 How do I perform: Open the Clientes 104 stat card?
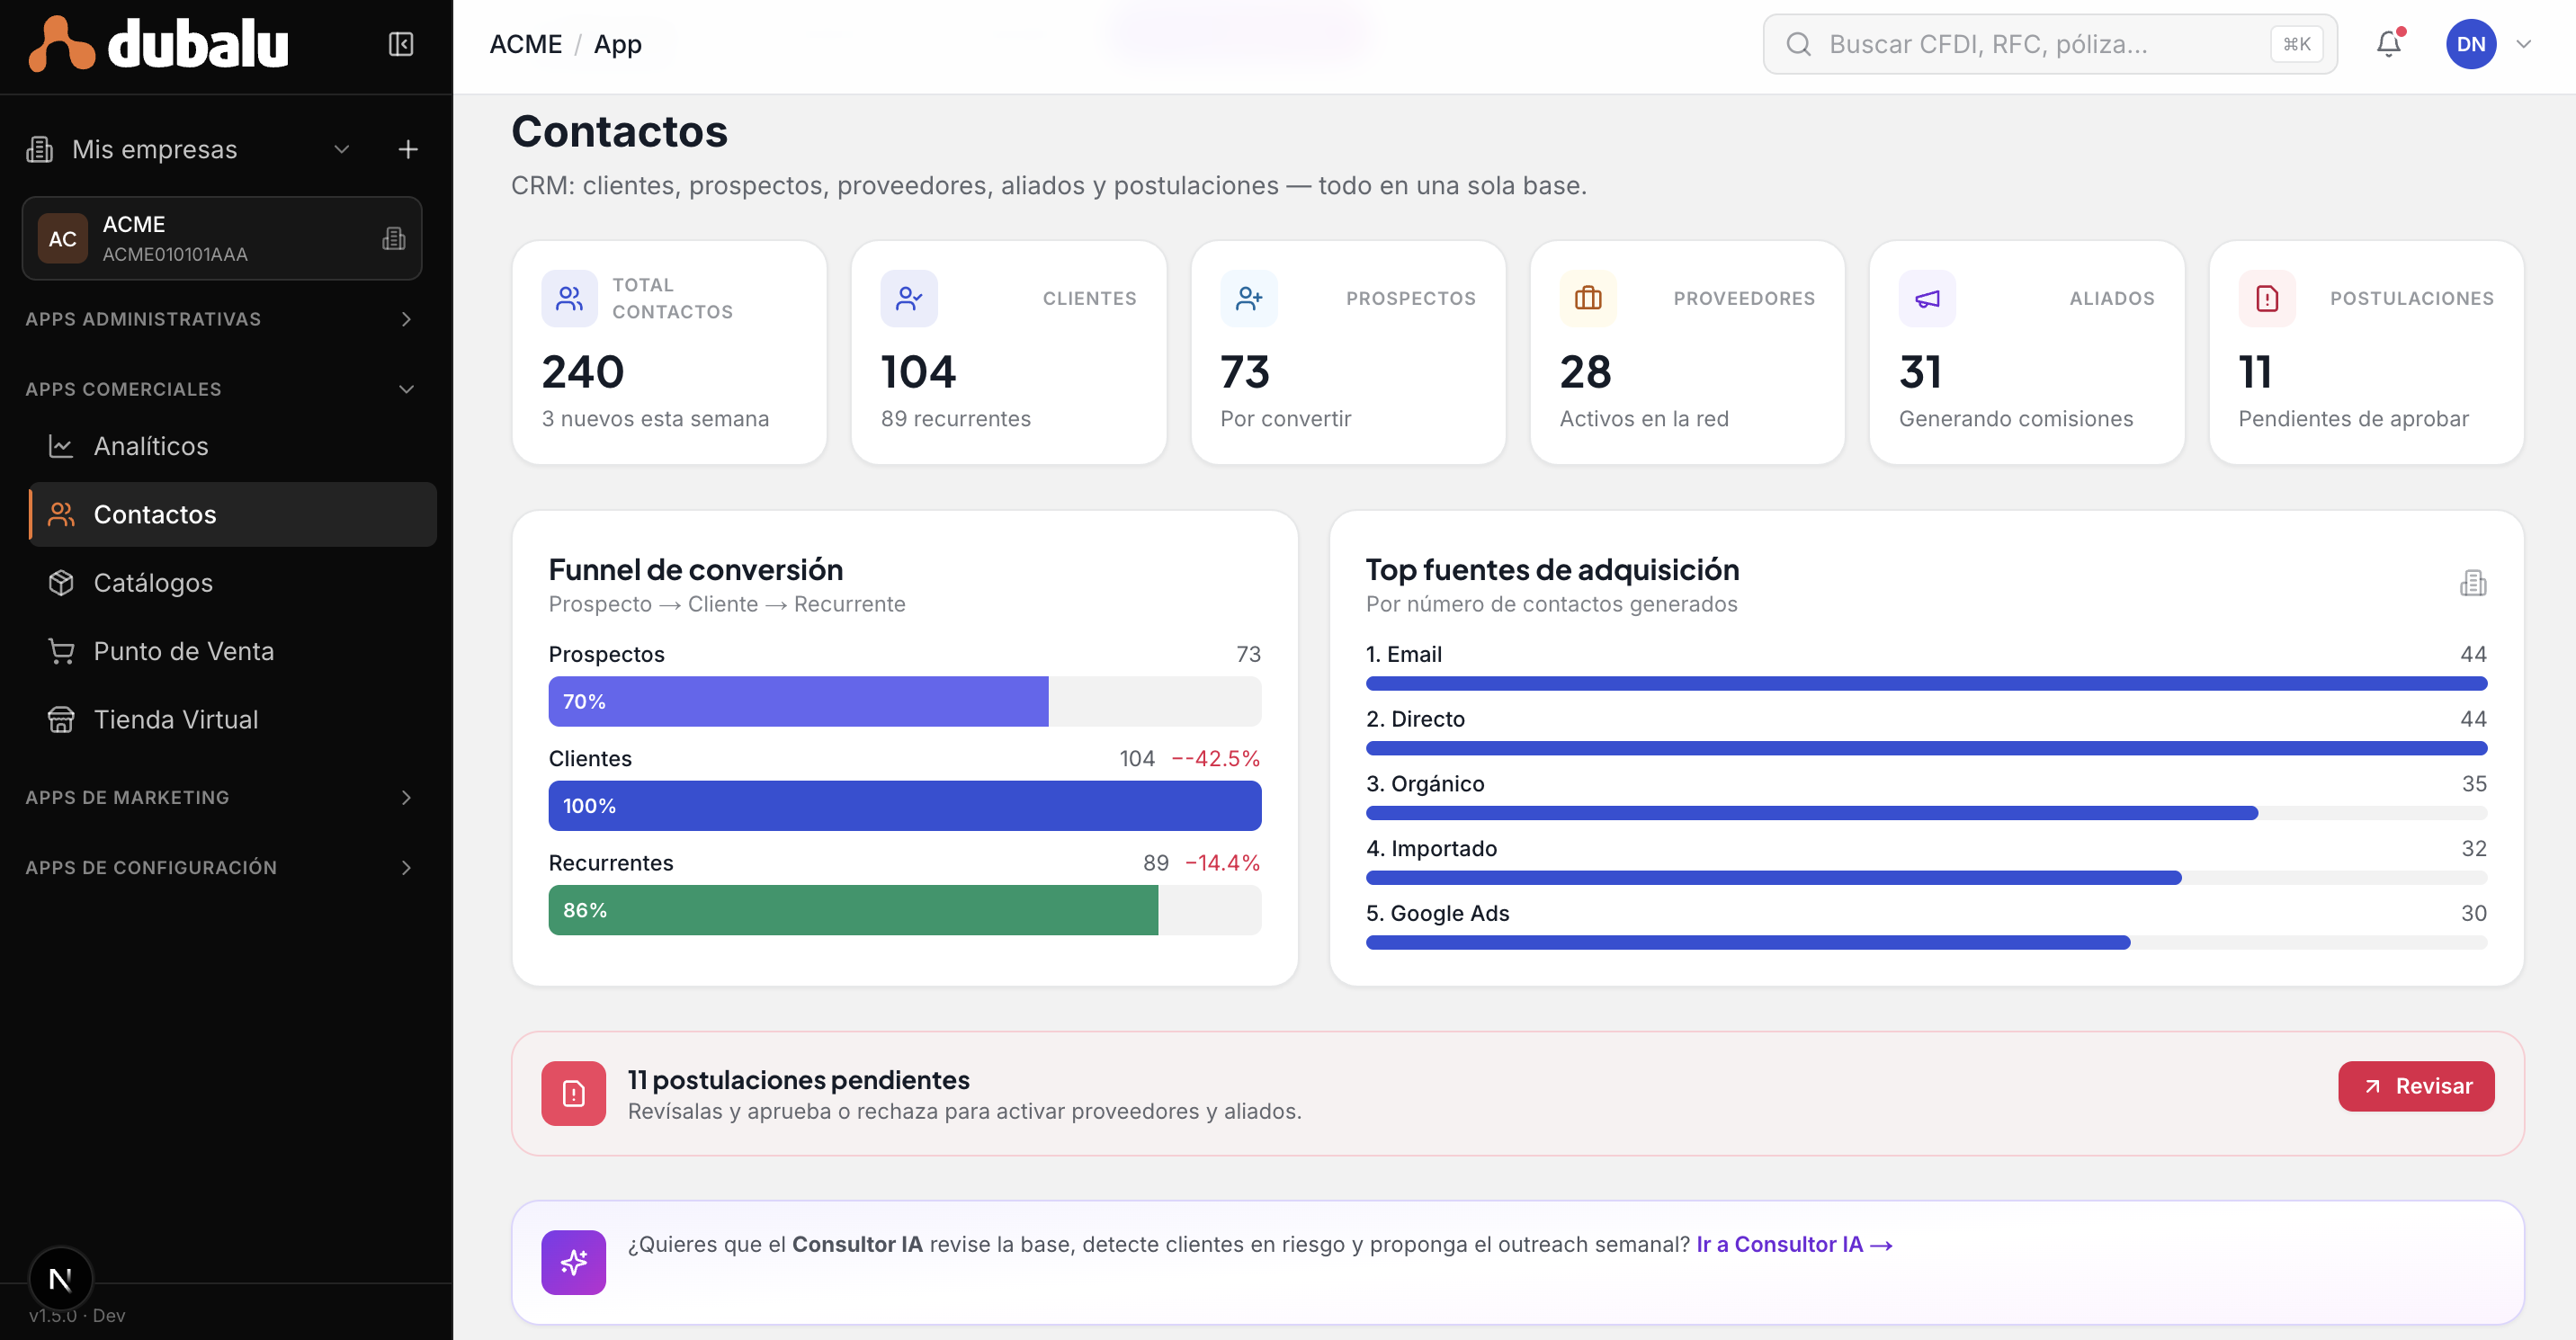(x=1008, y=352)
